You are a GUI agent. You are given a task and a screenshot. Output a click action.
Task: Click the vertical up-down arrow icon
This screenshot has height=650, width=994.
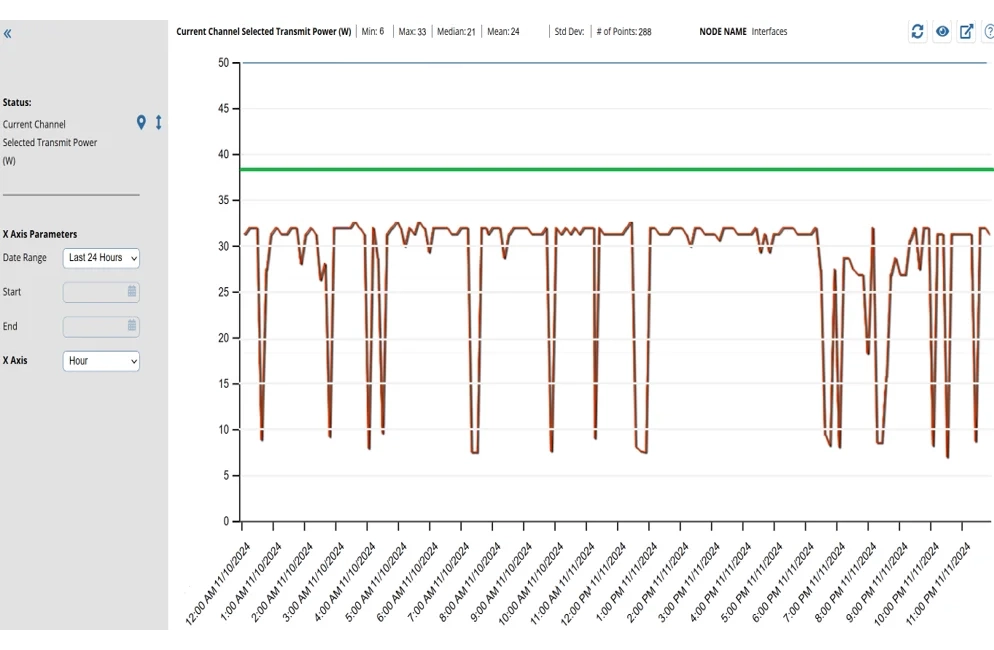[158, 123]
